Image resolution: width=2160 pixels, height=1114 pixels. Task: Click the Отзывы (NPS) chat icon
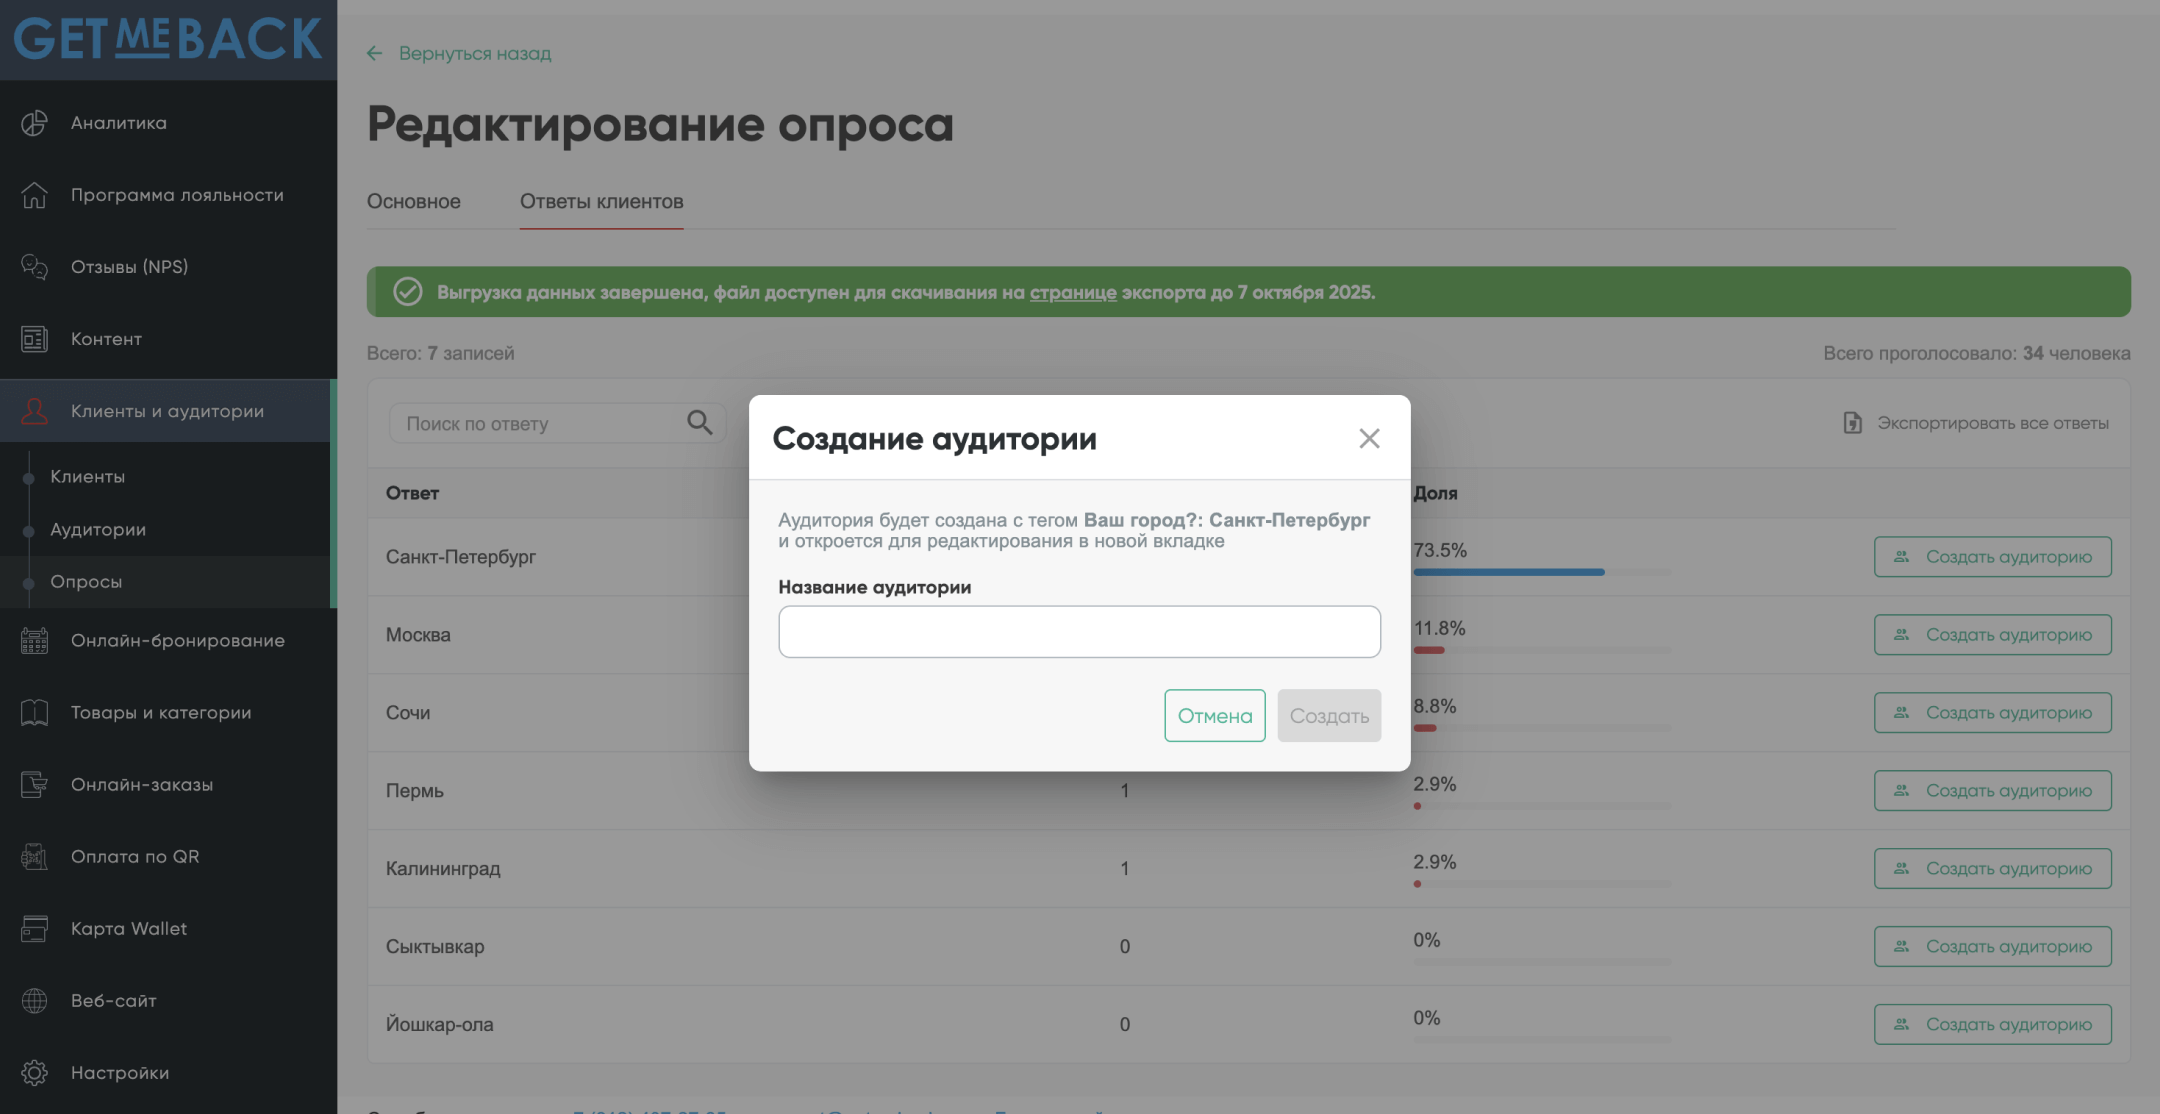point(34,267)
